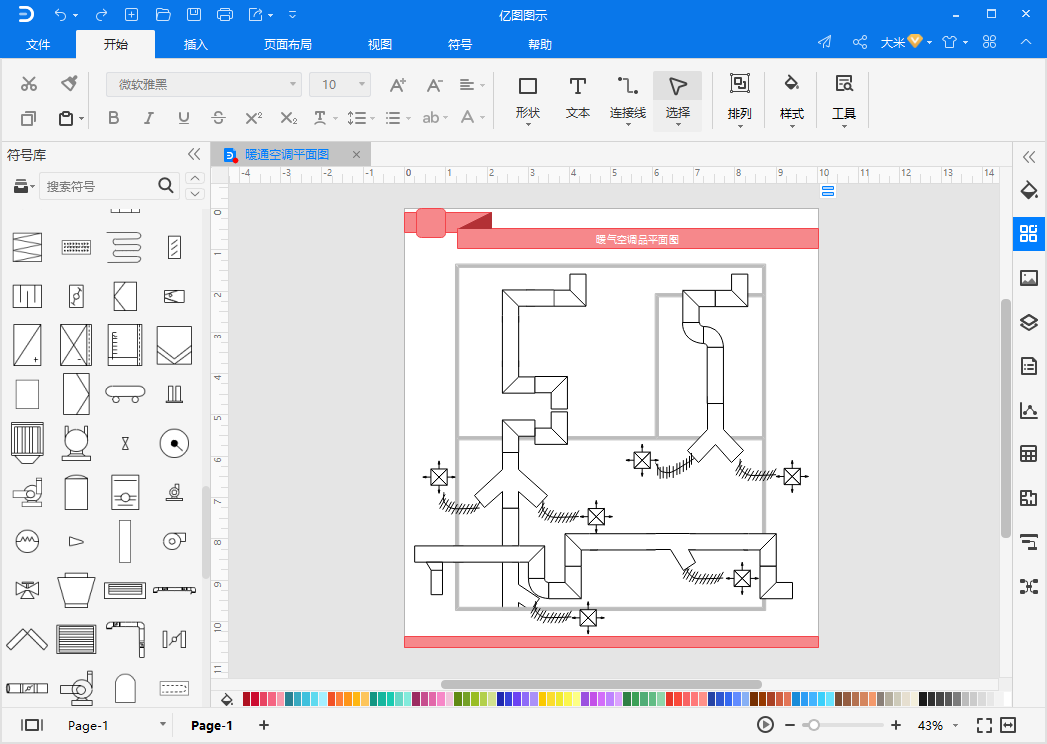
Task: Toggle Underline formatting
Action: (184, 118)
